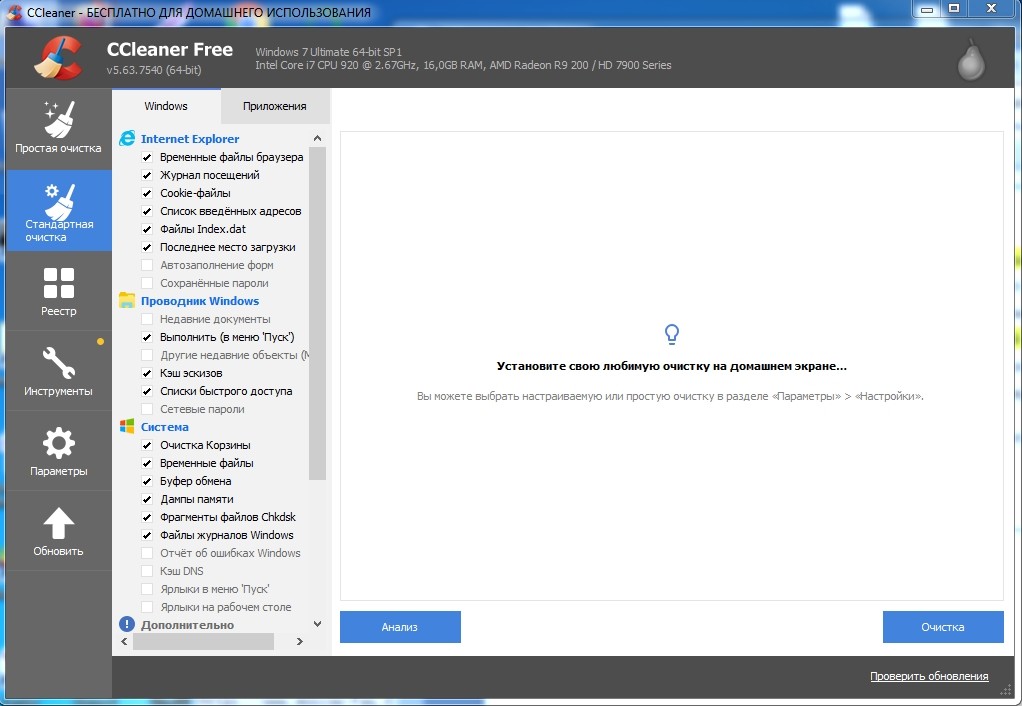Click the Система Windows flag icon
This screenshot has width=1022, height=706.
(127, 426)
